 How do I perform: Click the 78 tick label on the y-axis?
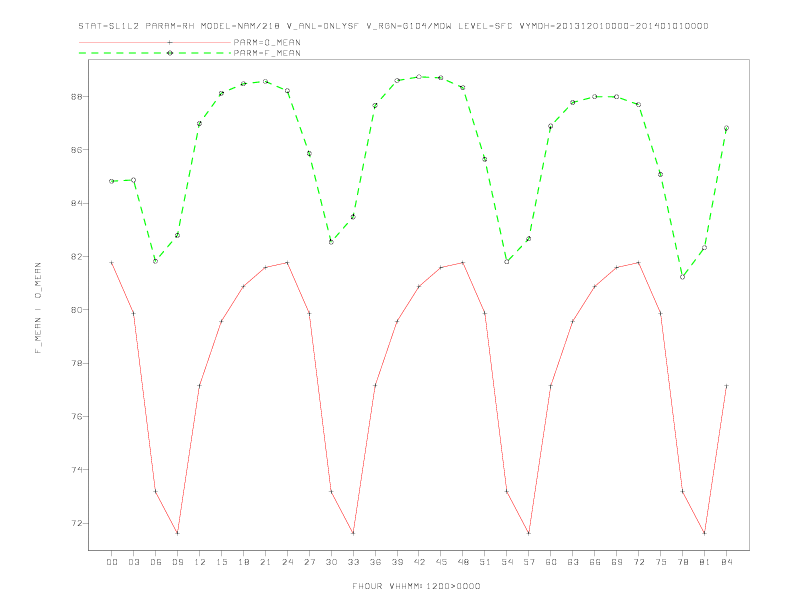click(76, 364)
